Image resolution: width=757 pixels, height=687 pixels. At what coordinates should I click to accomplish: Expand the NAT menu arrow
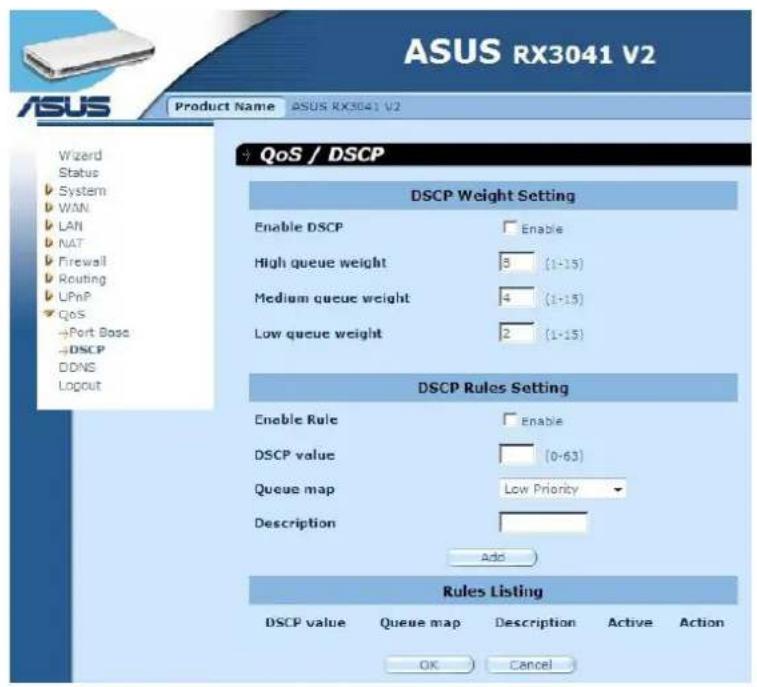[48, 243]
